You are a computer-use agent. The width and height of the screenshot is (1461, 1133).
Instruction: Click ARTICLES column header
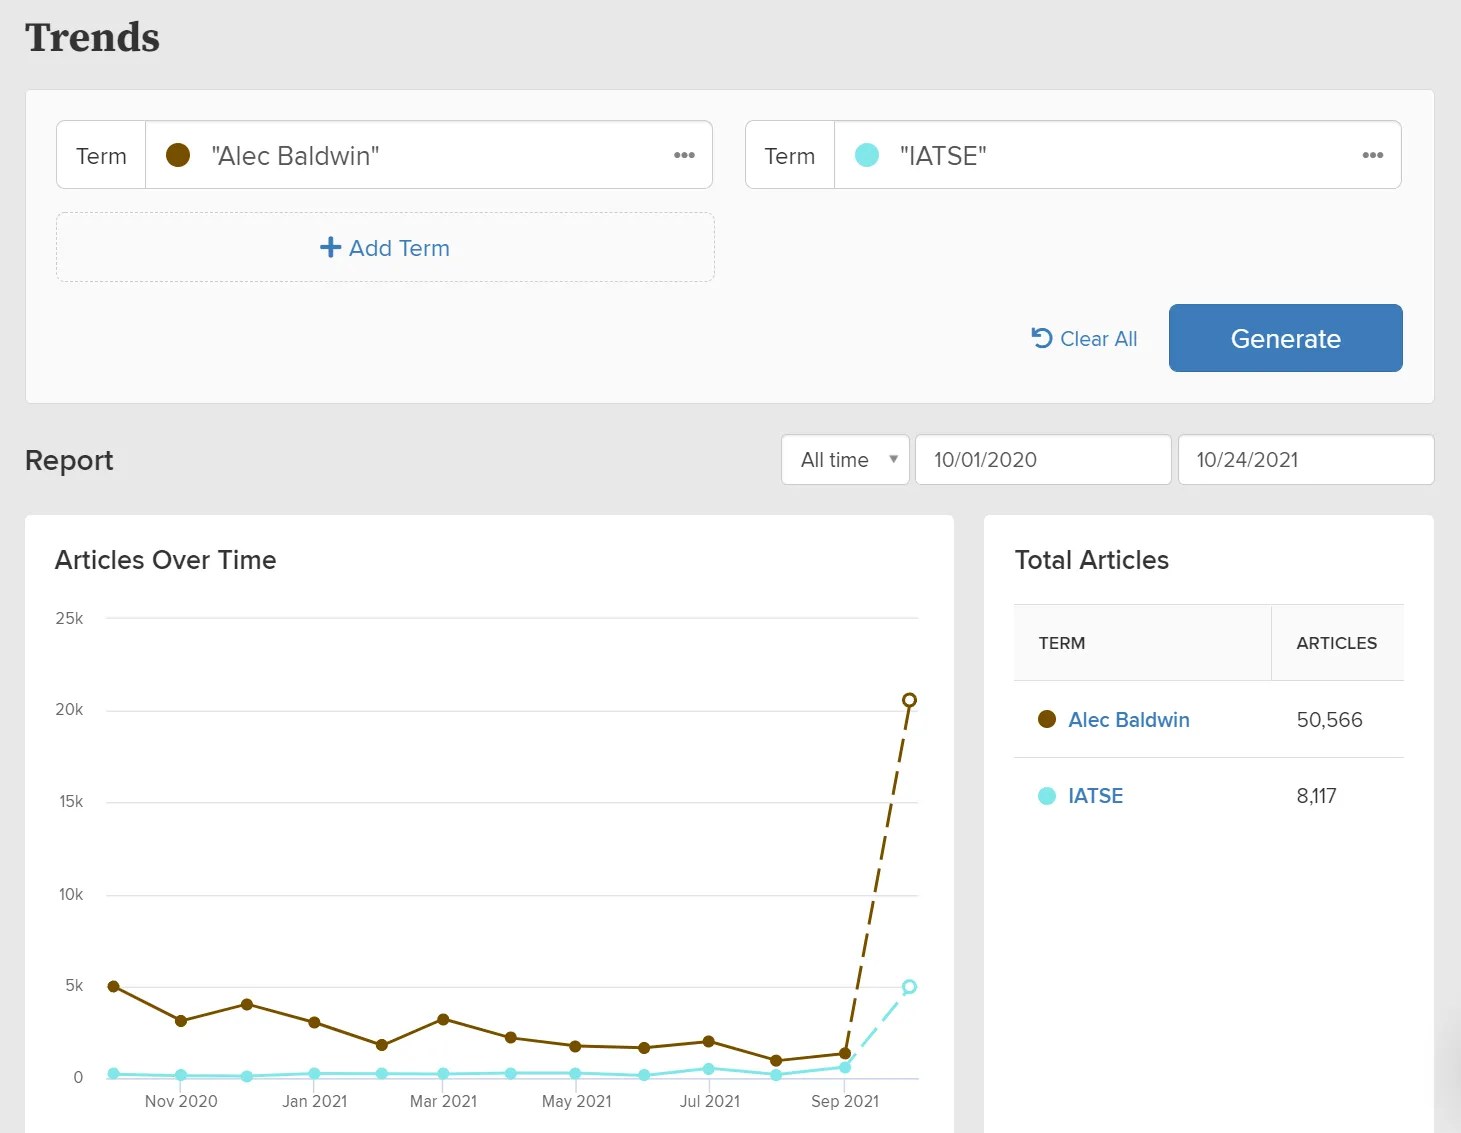tap(1336, 643)
